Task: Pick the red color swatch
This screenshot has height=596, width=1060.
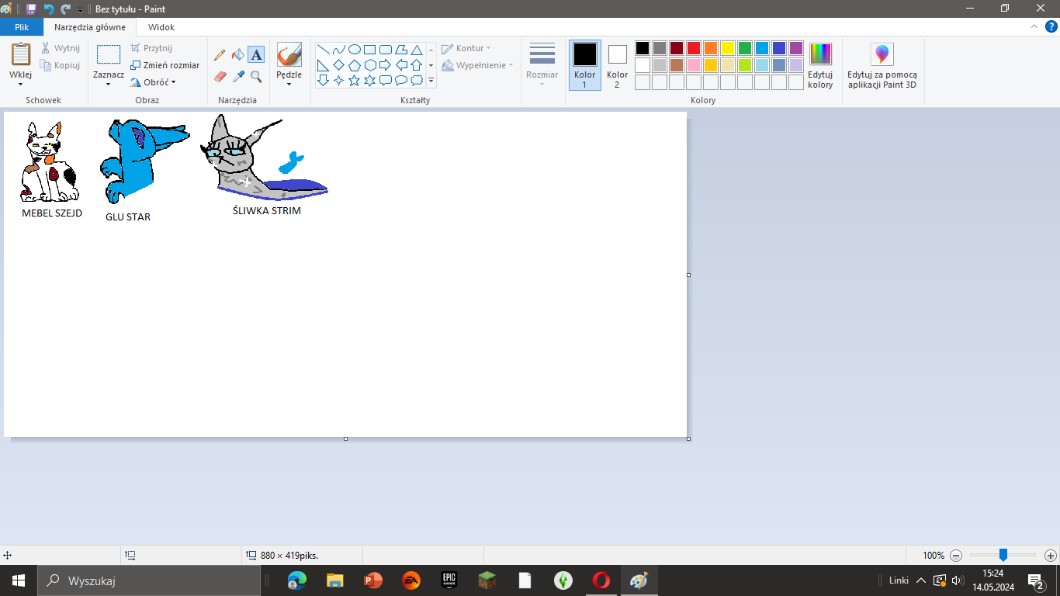Action: [693, 48]
